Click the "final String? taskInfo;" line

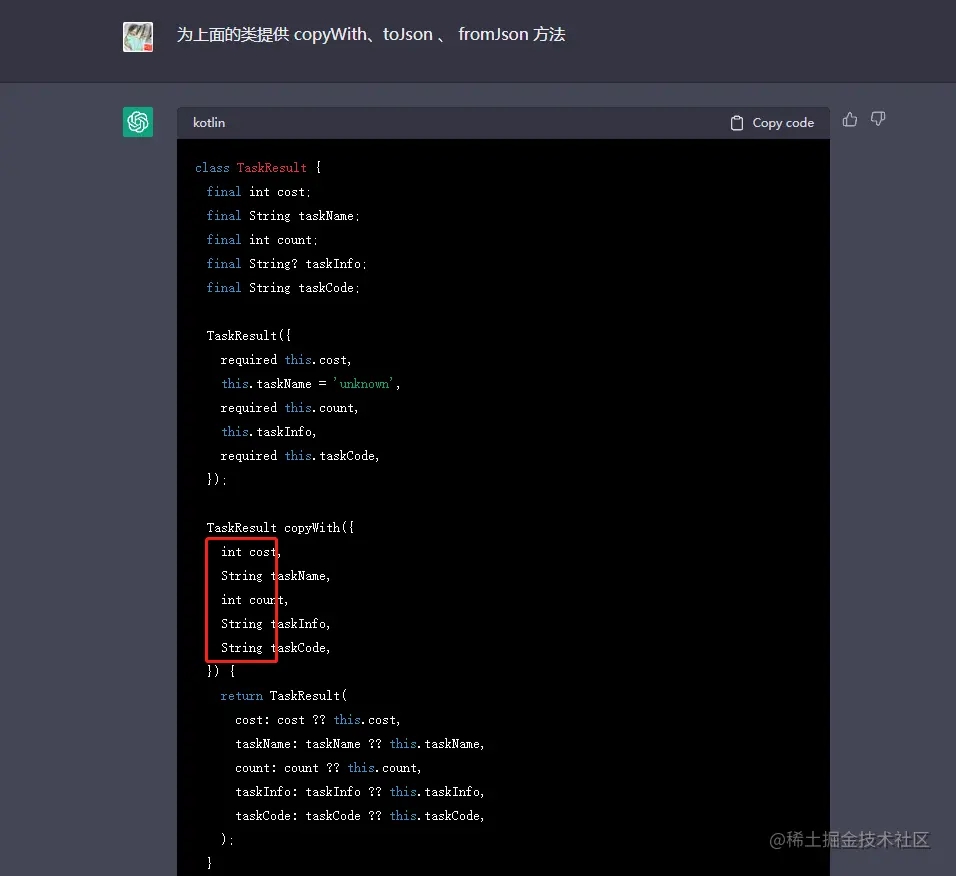click(x=287, y=264)
